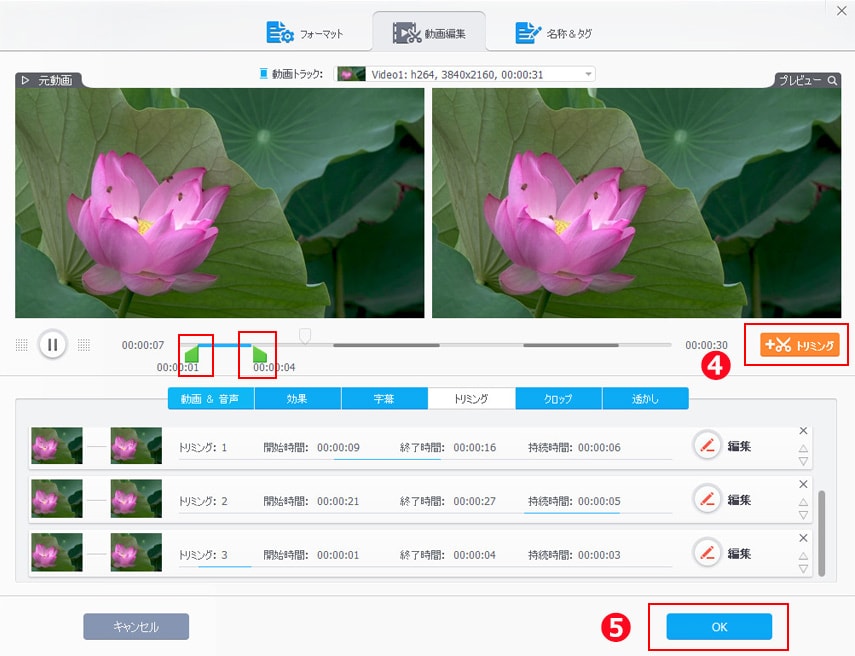Click the playhead slider handle on timeline
The height and width of the screenshot is (656, 855).
pyautogui.click(x=305, y=335)
